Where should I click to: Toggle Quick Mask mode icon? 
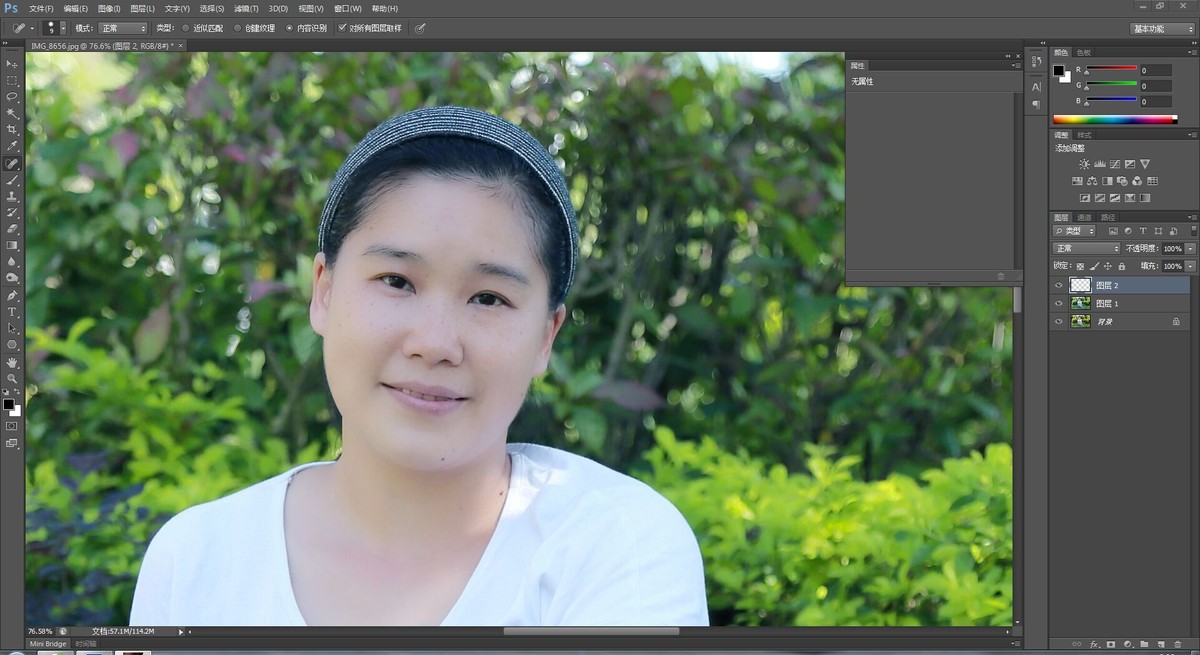(x=12, y=426)
